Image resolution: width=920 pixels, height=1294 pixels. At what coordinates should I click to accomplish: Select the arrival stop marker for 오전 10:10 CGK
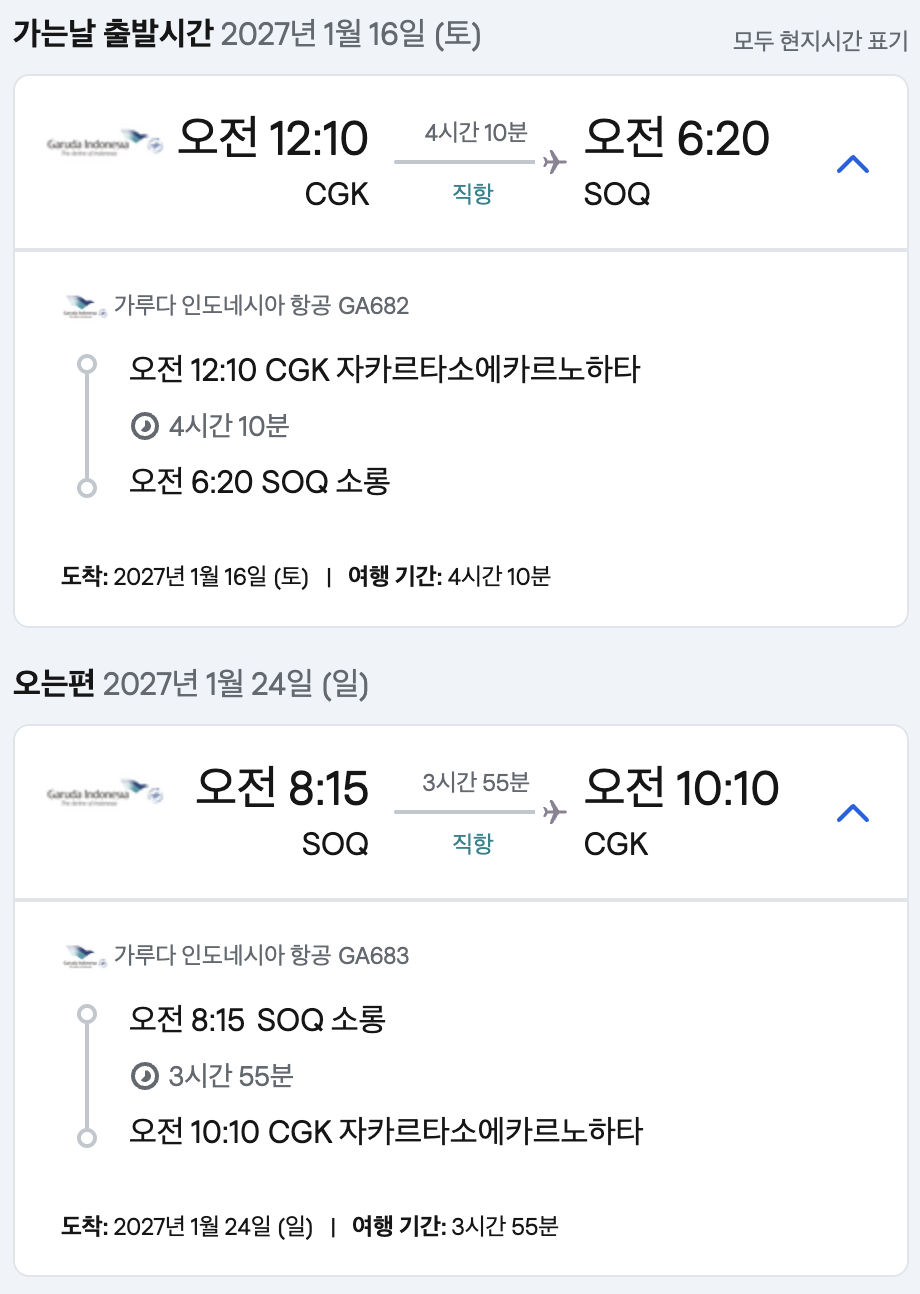(x=87, y=1138)
